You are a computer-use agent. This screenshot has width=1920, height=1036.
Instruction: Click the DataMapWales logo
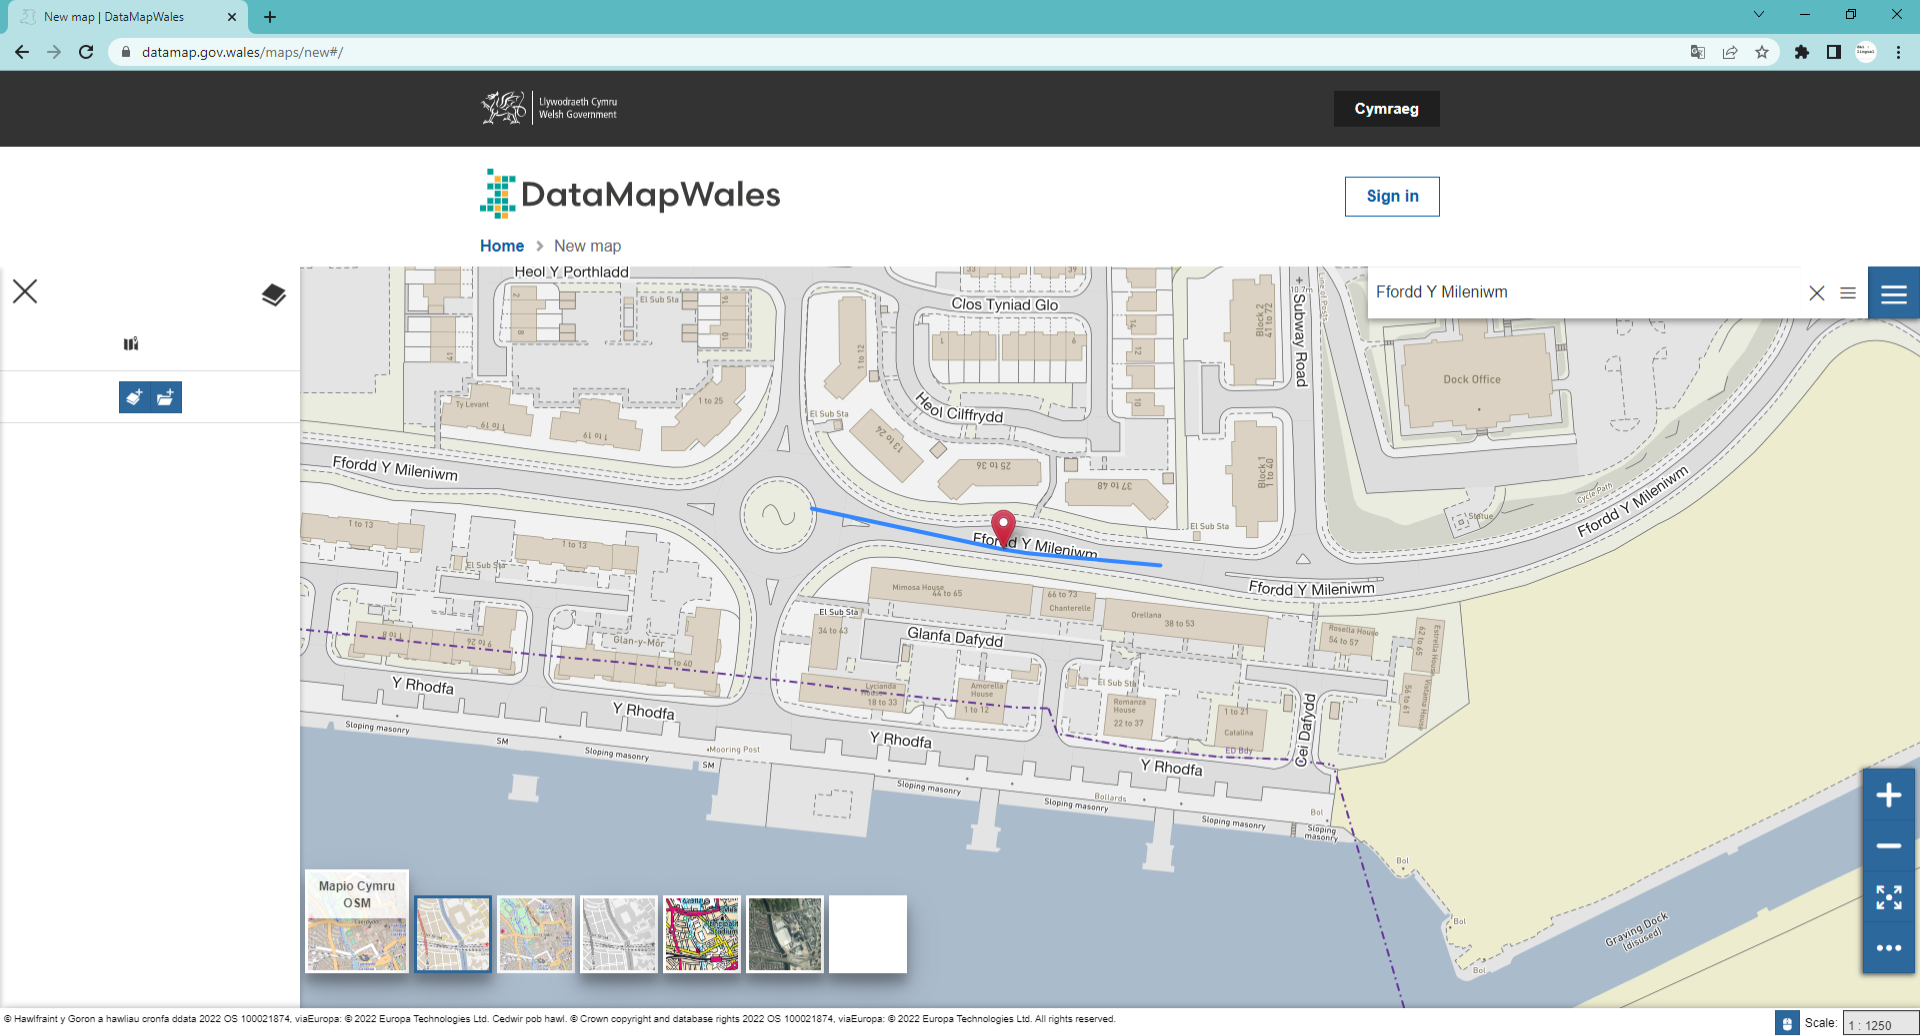pos(630,194)
